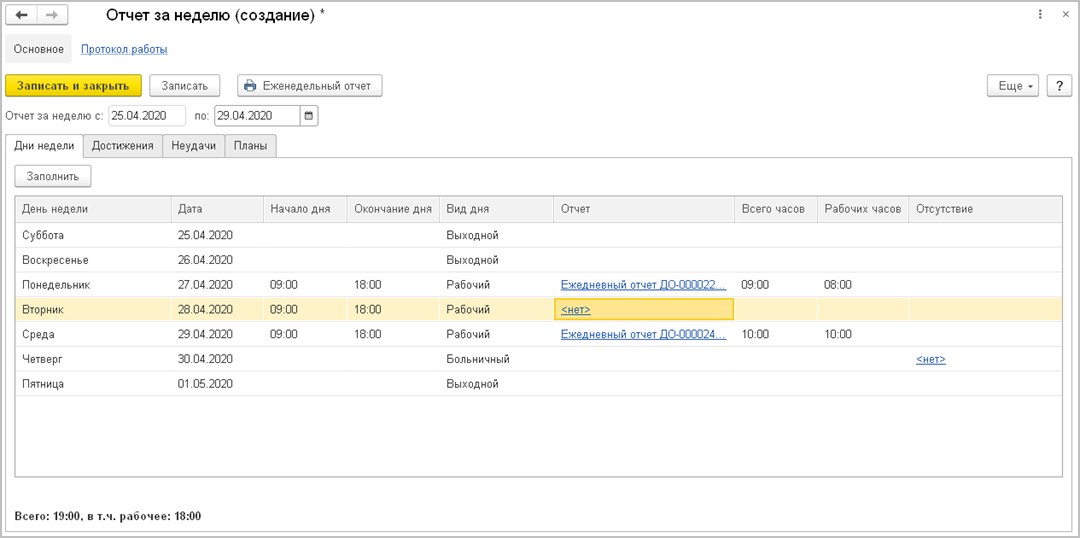Click Записать и закрыть button
The height and width of the screenshot is (538, 1080).
tap(73, 86)
